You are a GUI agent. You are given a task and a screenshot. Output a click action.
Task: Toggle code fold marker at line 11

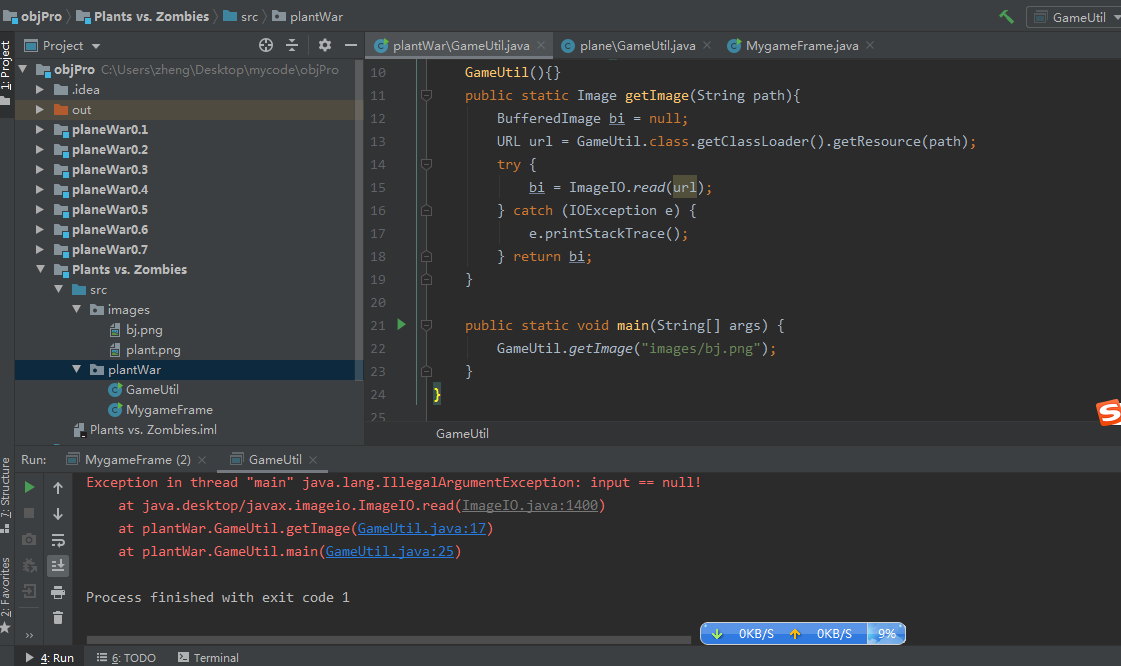coord(426,95)
